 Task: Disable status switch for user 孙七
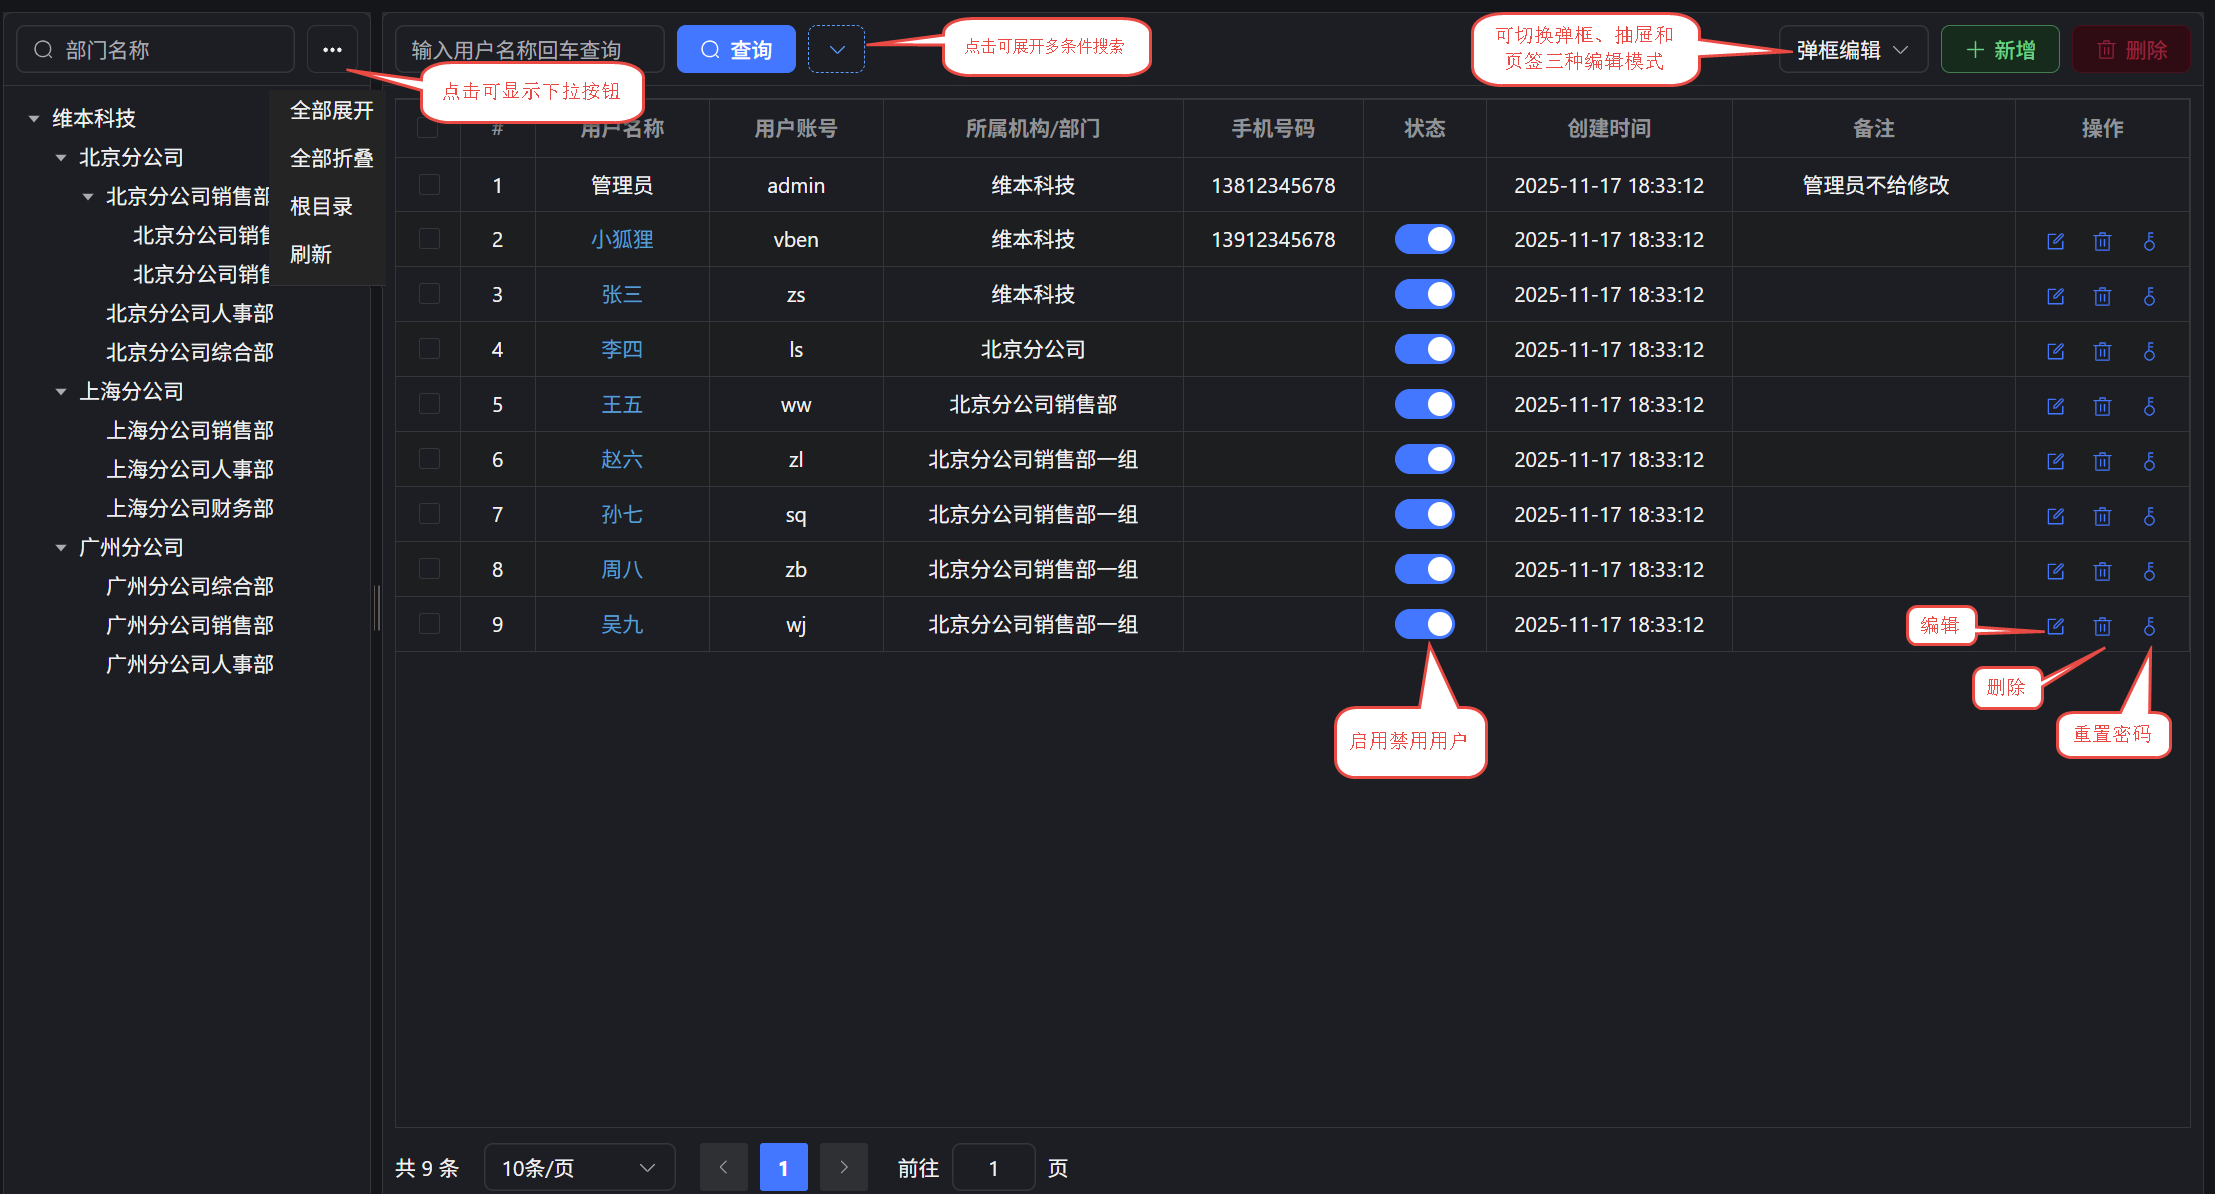pyautogui.click(x=1424, y=514)
